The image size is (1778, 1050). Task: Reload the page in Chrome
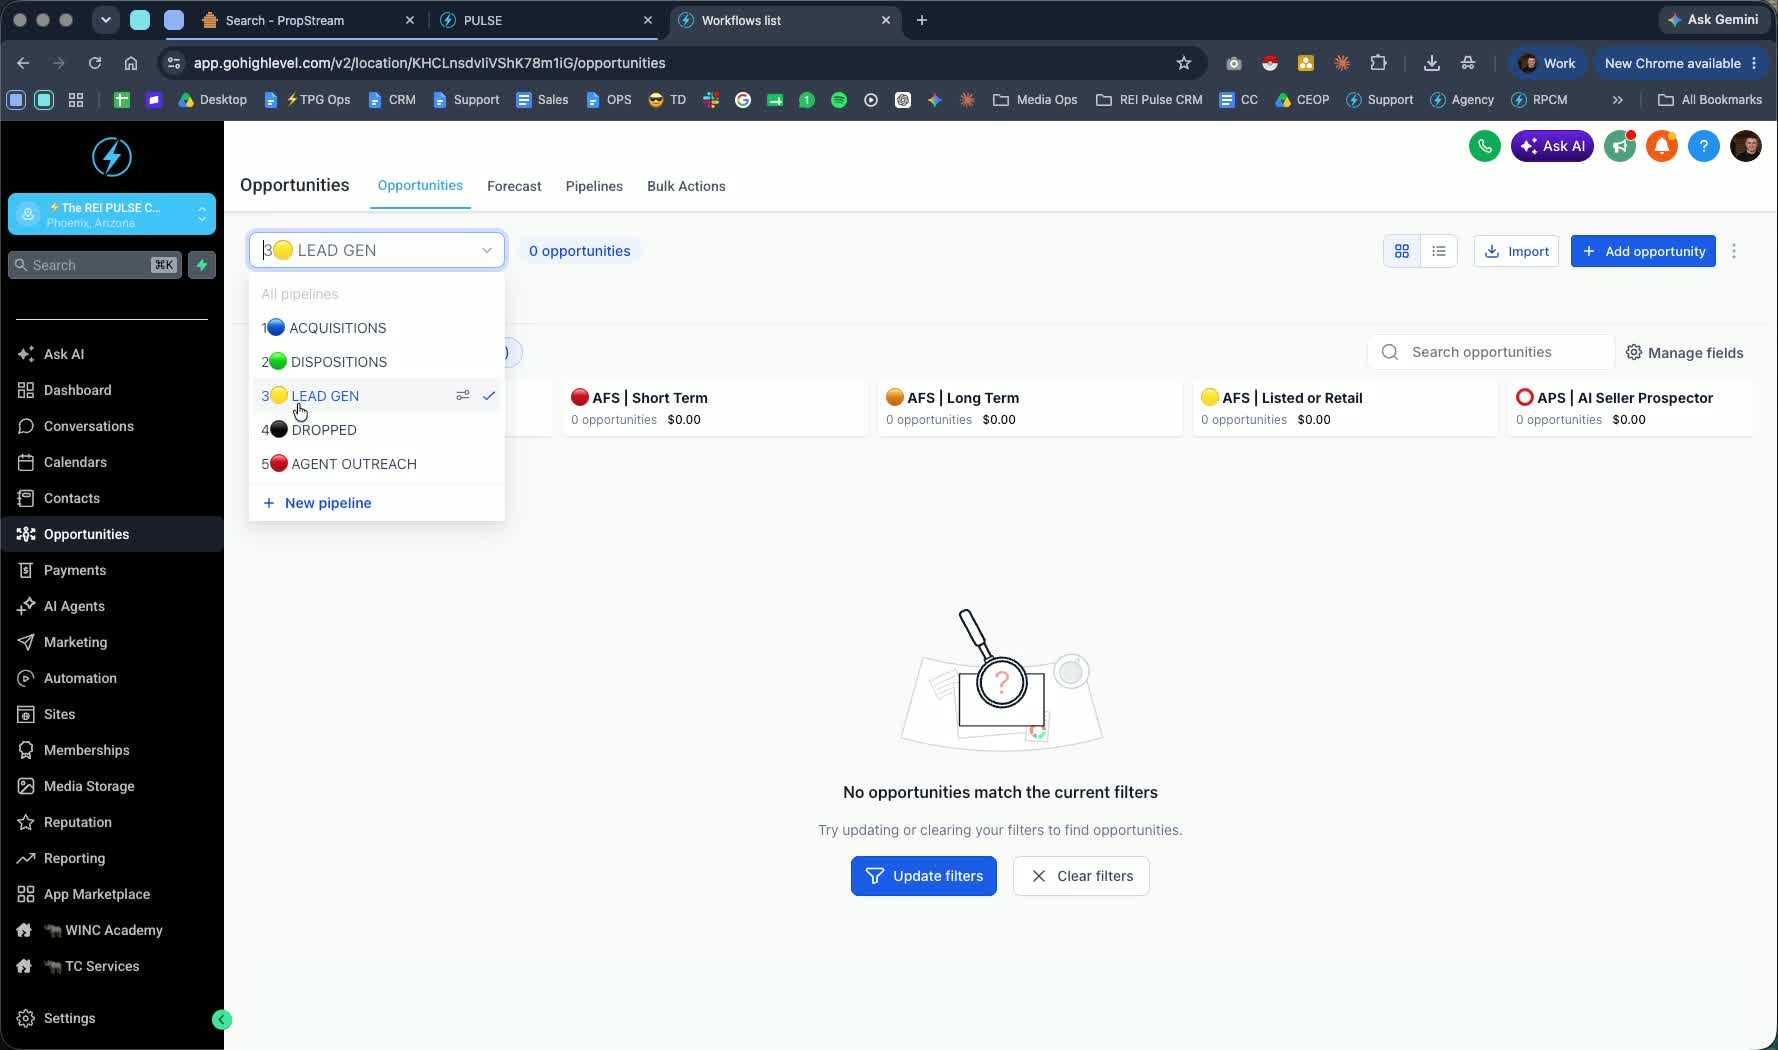95,63
